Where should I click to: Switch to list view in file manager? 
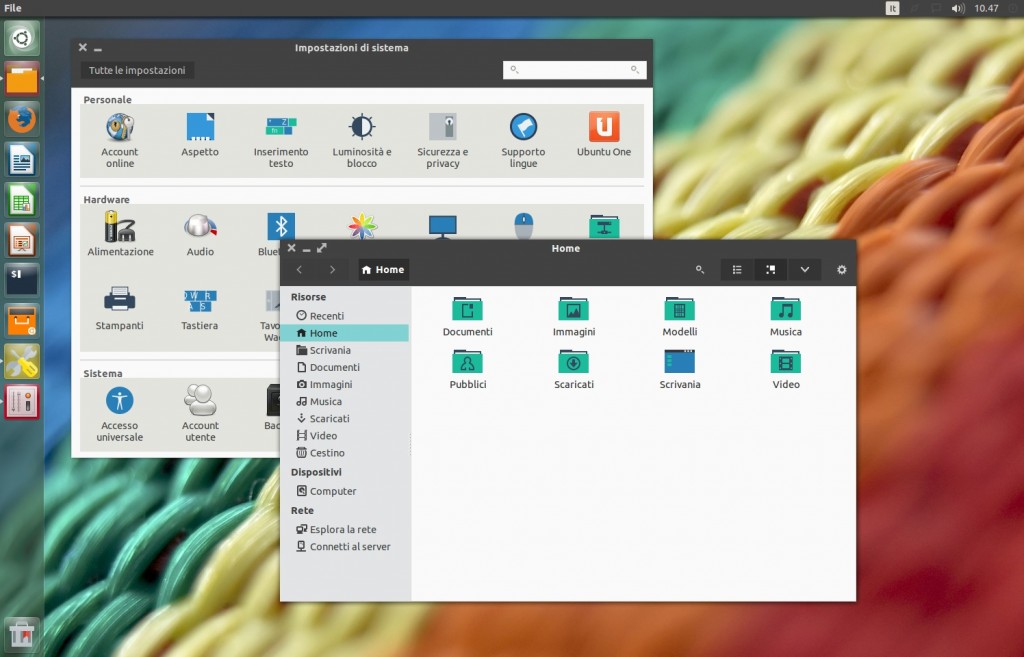[x=737, y=270]
